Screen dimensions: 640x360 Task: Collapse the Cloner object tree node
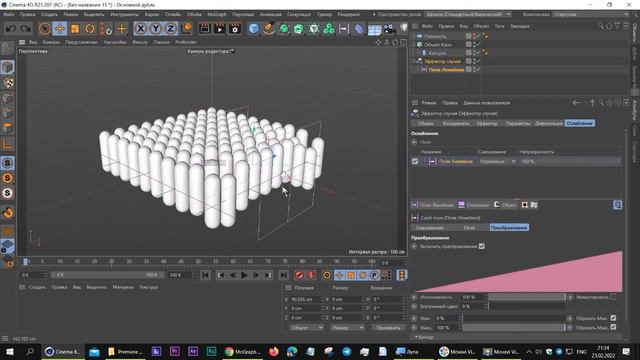tap(413, 44)
